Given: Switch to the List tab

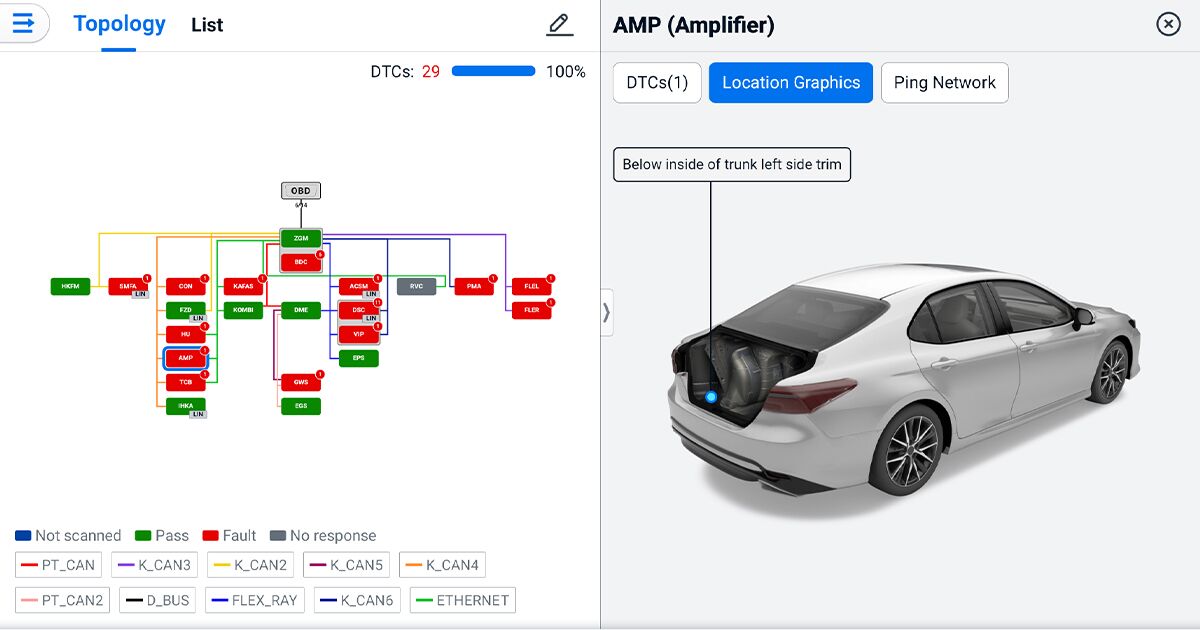Looking at the screenshot, I should [207, 25].
